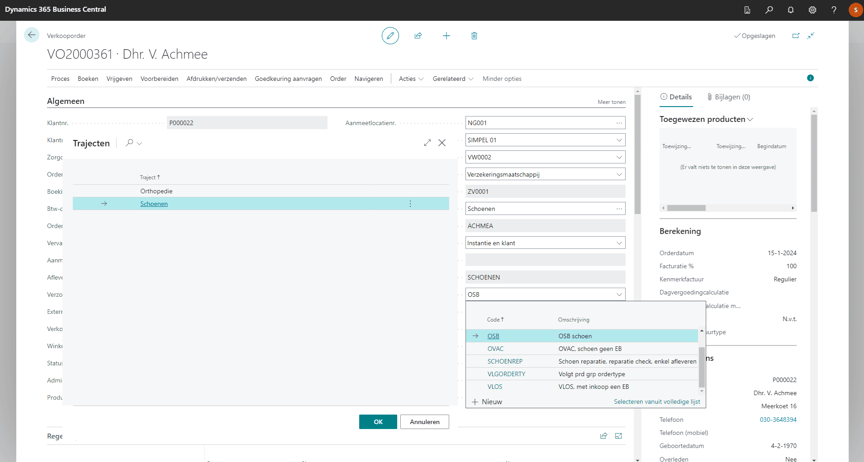Click the info circle icon at ribbon end

[x=810, y=78]
